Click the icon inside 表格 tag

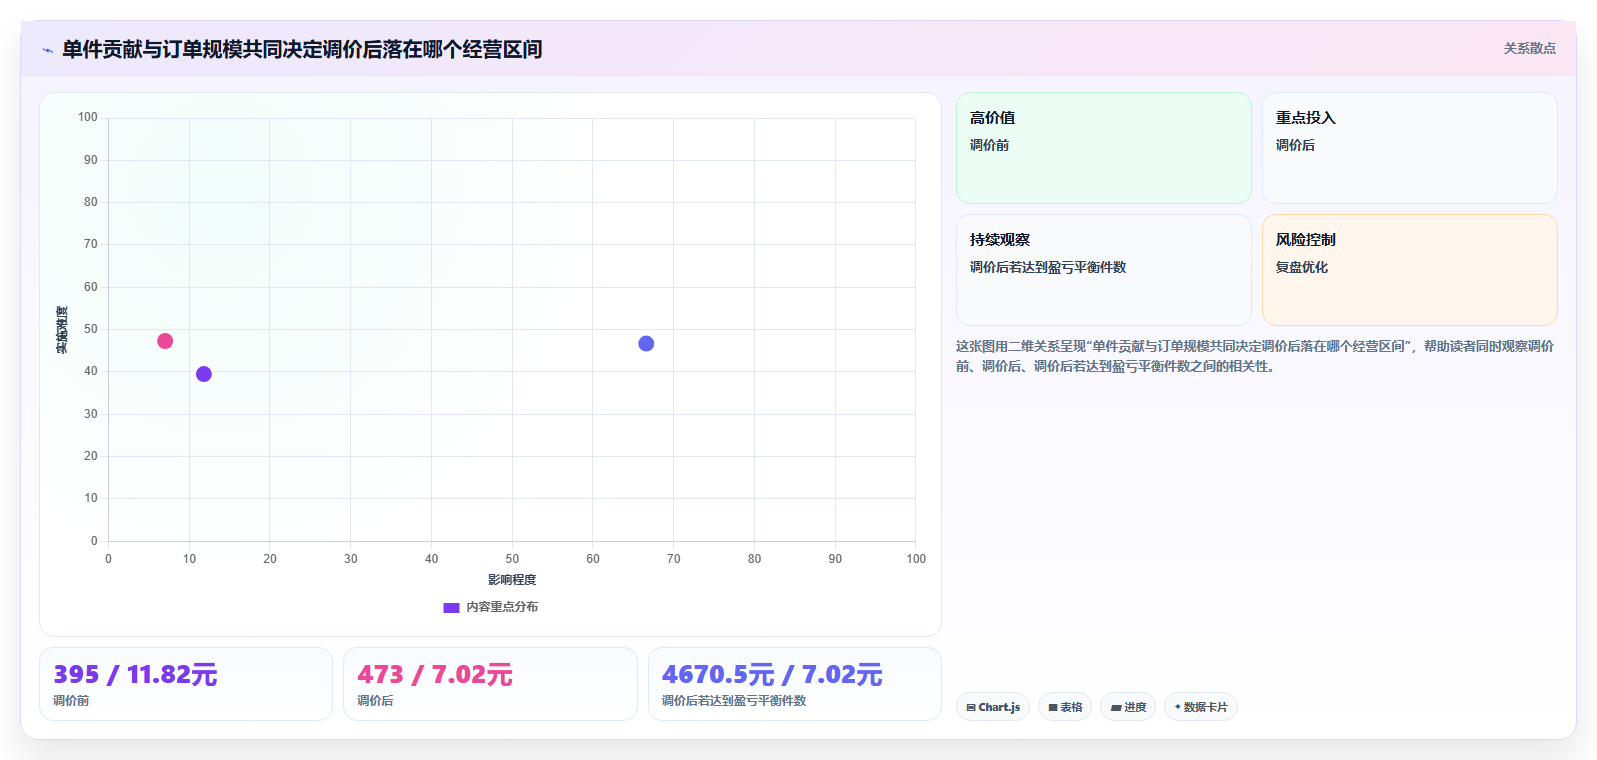click(1053, 707)
